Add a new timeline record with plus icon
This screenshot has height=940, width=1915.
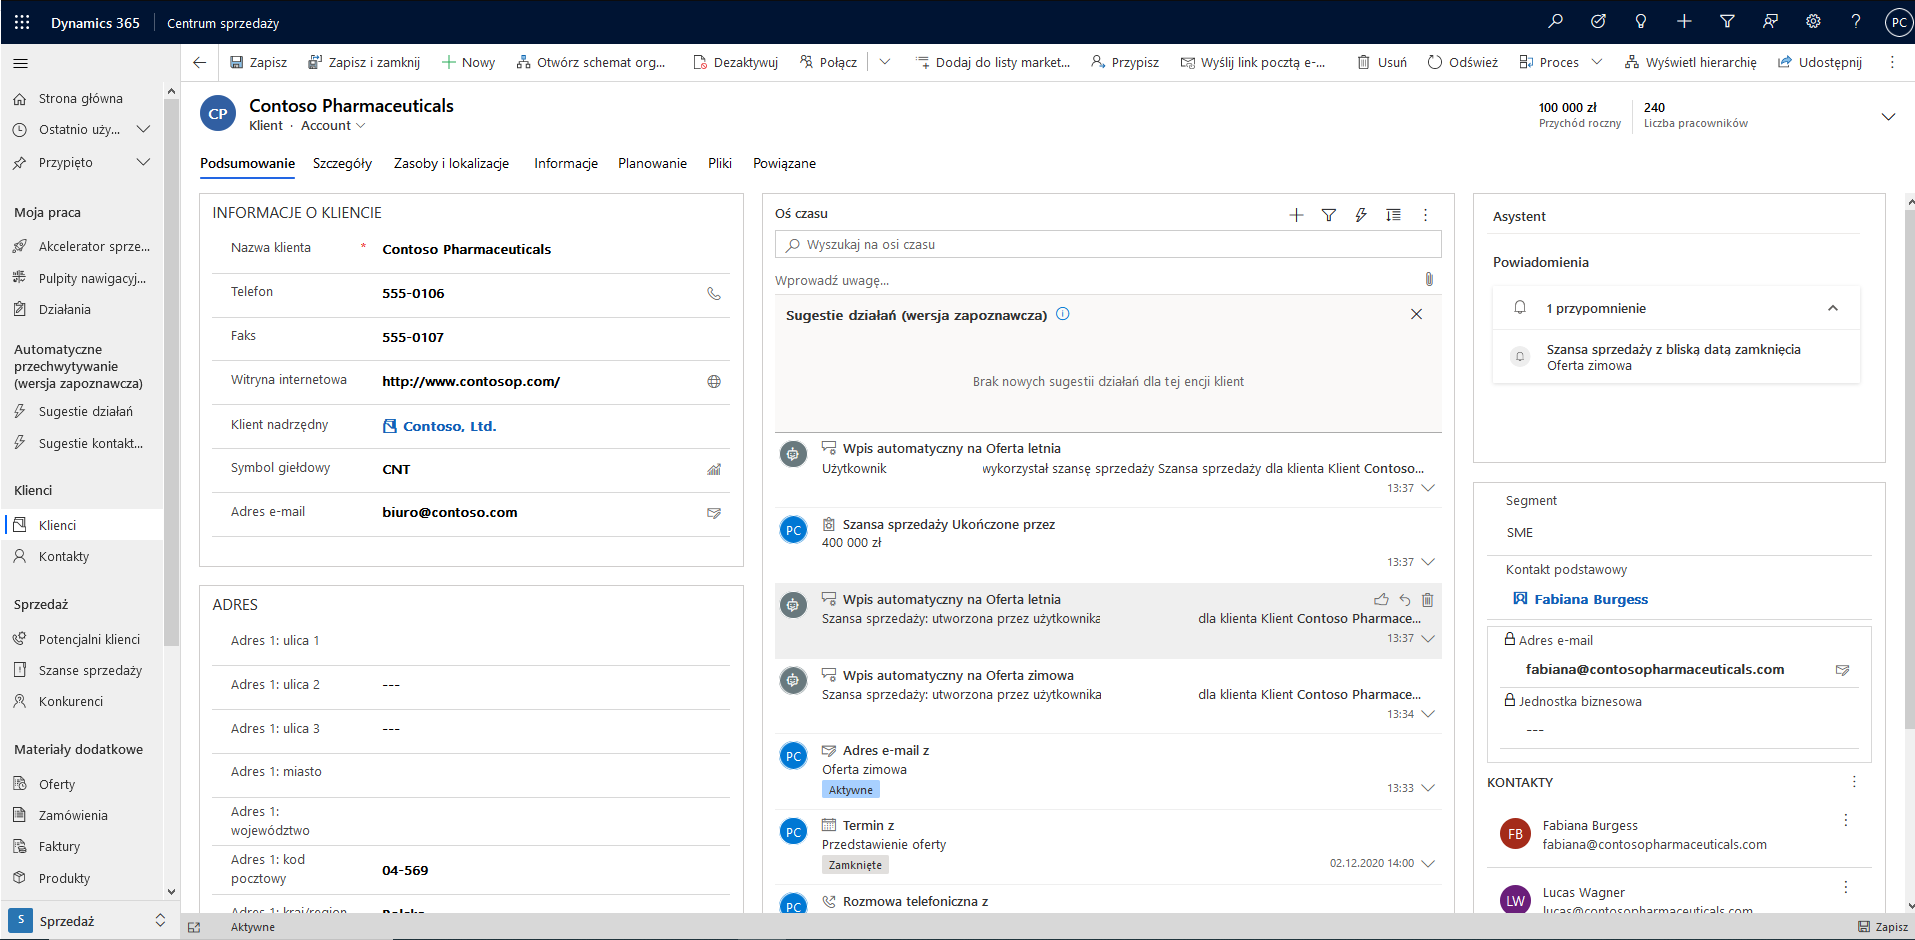click(x=1296, y=214)
